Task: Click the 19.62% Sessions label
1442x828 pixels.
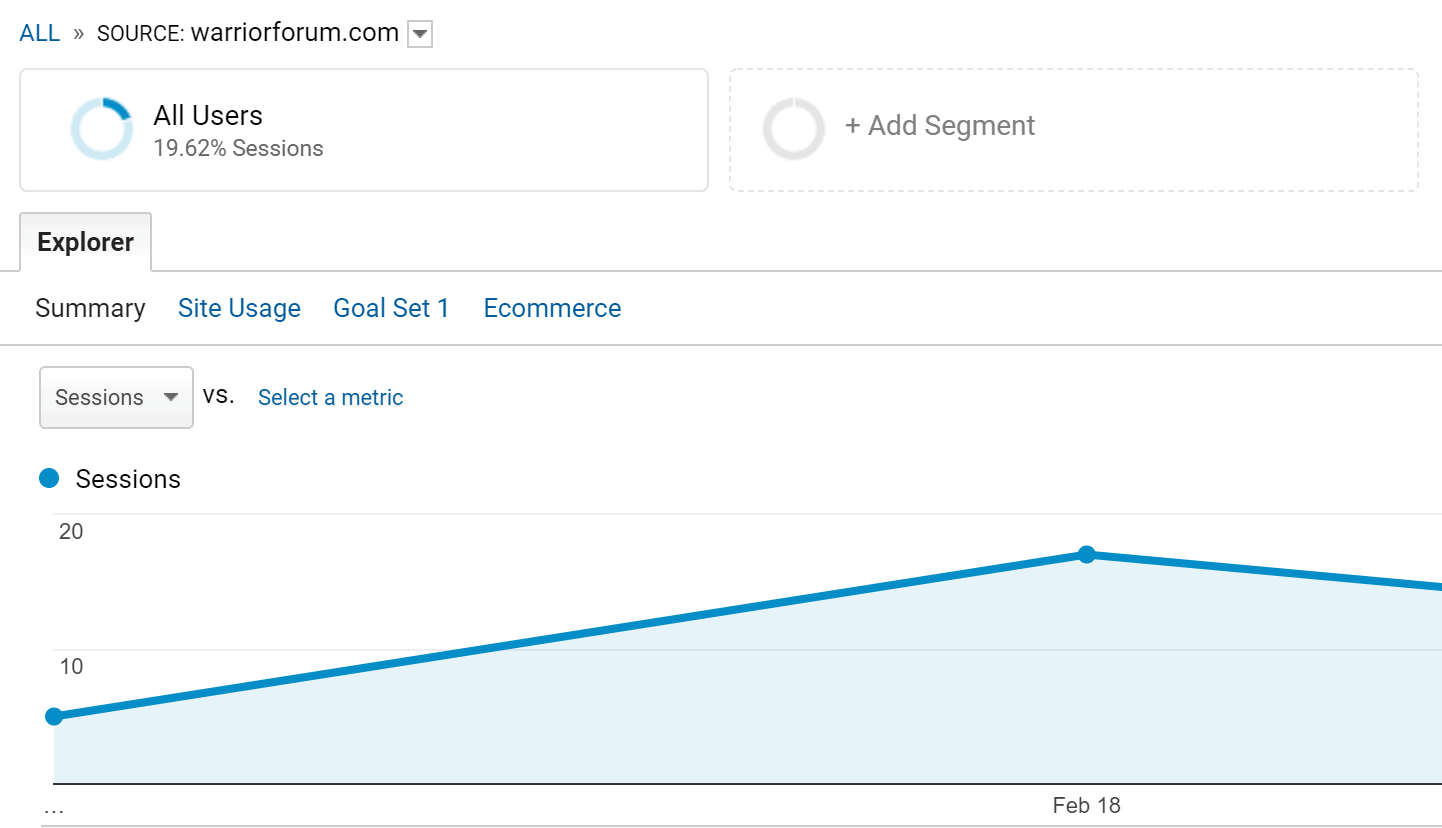Action: 238,148
